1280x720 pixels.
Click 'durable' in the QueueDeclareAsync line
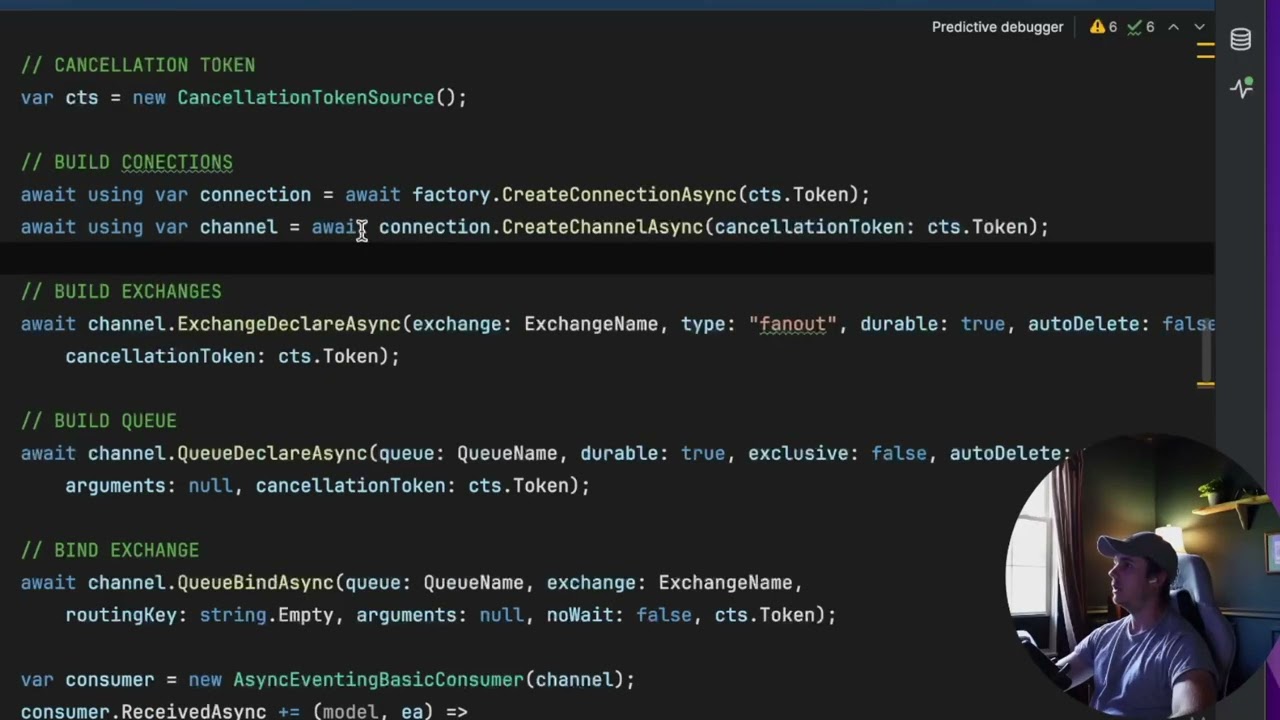[619, 453]
